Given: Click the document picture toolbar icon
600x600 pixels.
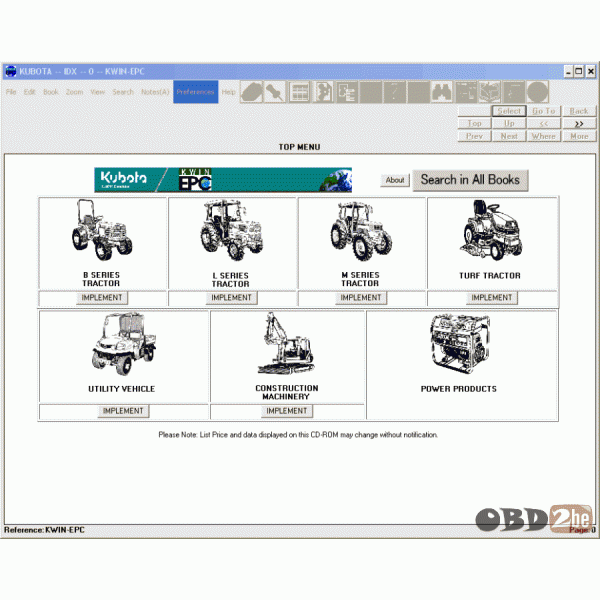Looking at the screenshot, I should click(323, 92).
